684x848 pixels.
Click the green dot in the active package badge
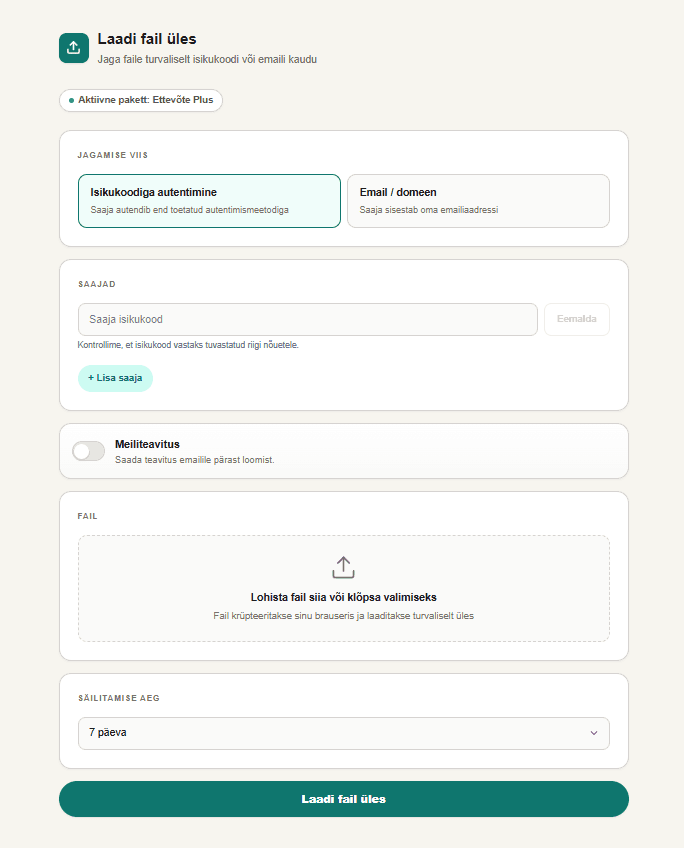pos(71,101)
